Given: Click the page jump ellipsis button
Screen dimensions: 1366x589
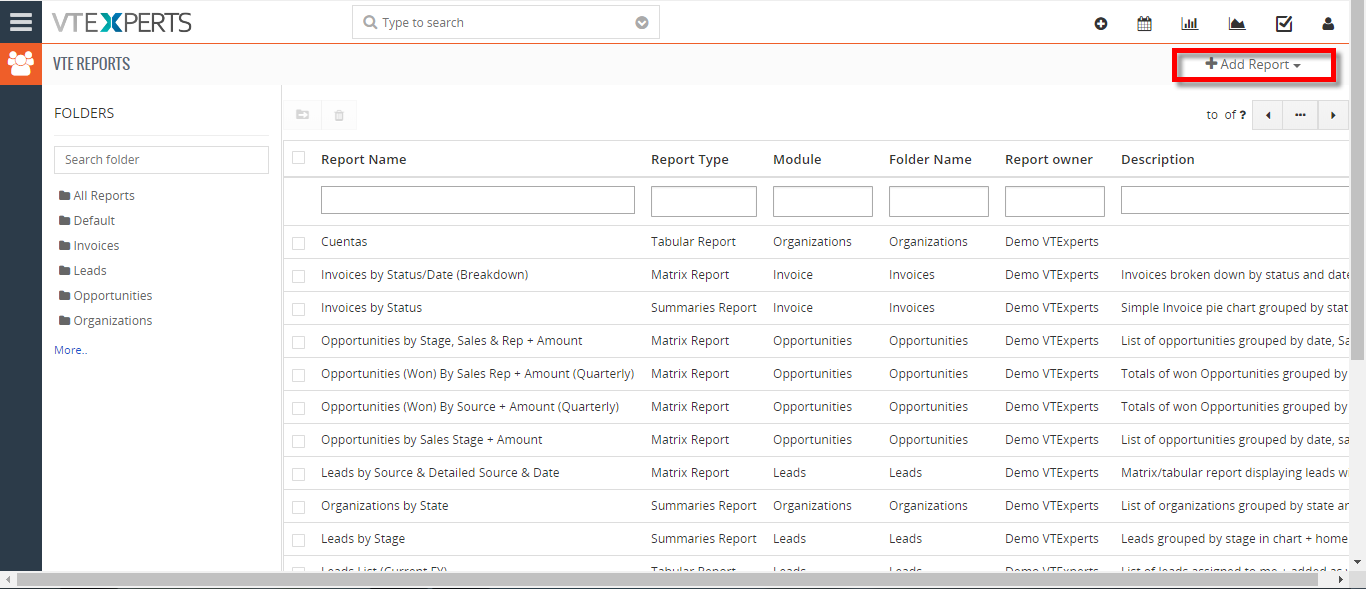Looking at the screenshot, I should (1300, 115).
